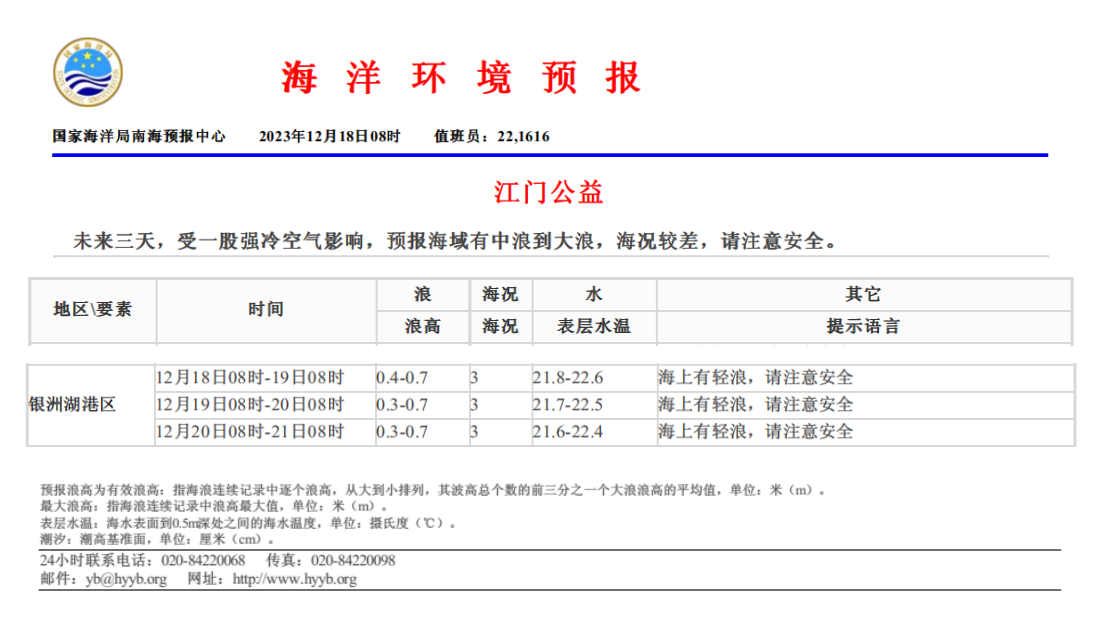Click the 2023年12月18日08时 issue date
Screen dimensions: 1109x623
pyautogui.click(x=329, y=137)
